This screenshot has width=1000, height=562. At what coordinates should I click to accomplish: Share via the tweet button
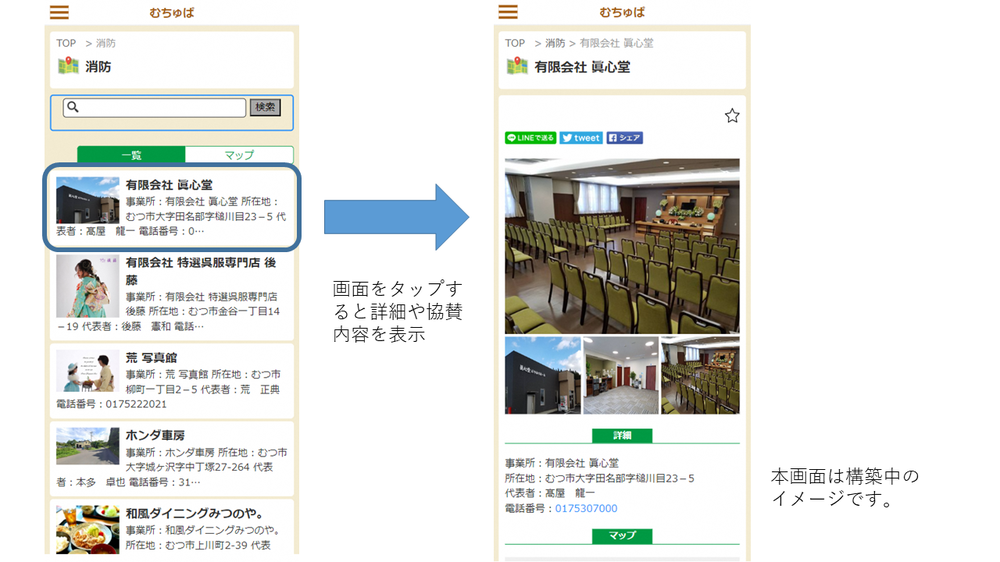tap(581, 138)
